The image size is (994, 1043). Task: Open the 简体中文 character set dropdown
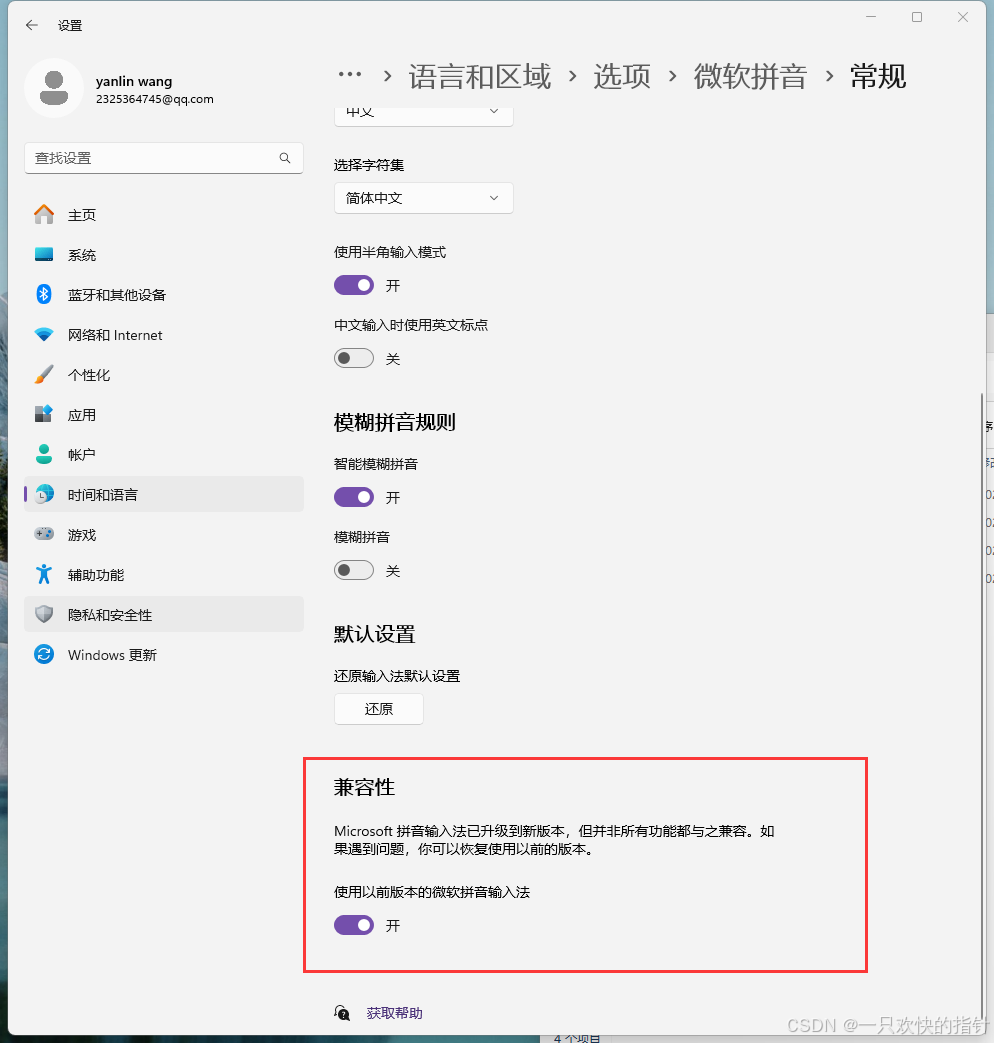423,198
